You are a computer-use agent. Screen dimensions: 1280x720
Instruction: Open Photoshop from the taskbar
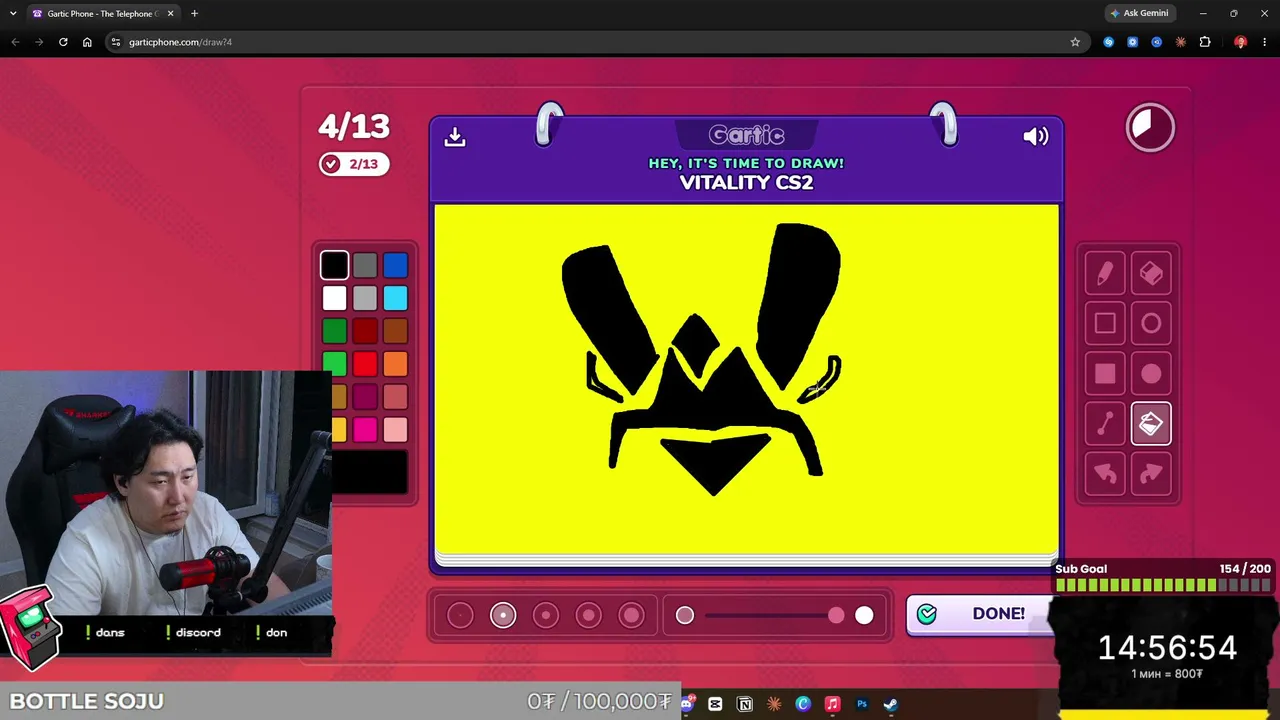(862, 704)
